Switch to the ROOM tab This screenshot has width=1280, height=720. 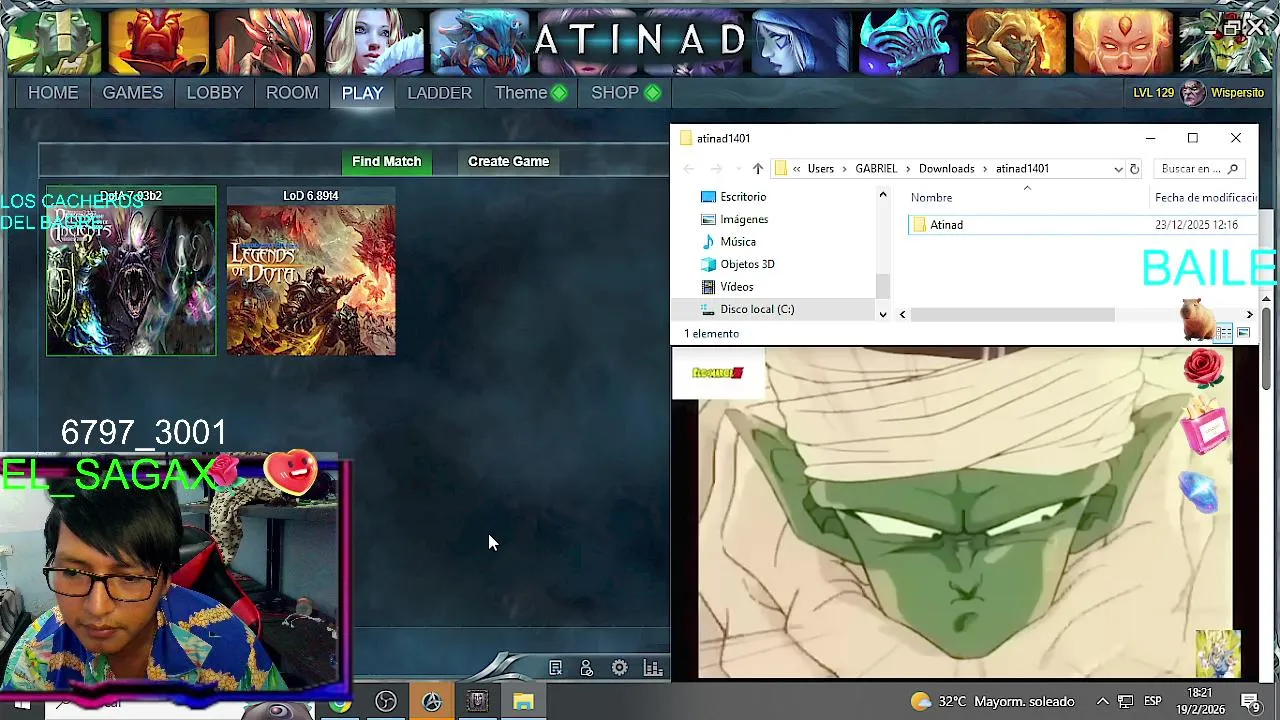(x=292, y=93)
